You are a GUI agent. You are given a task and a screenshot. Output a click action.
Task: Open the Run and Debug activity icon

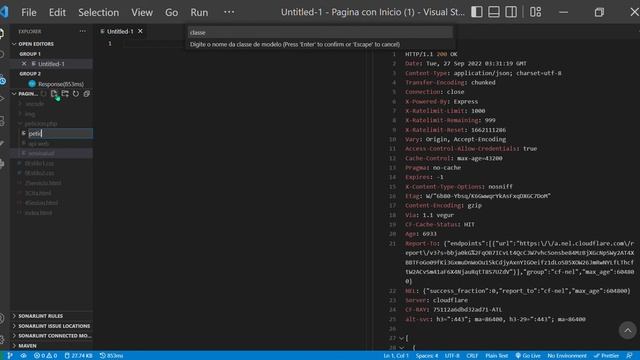(2, 98)
